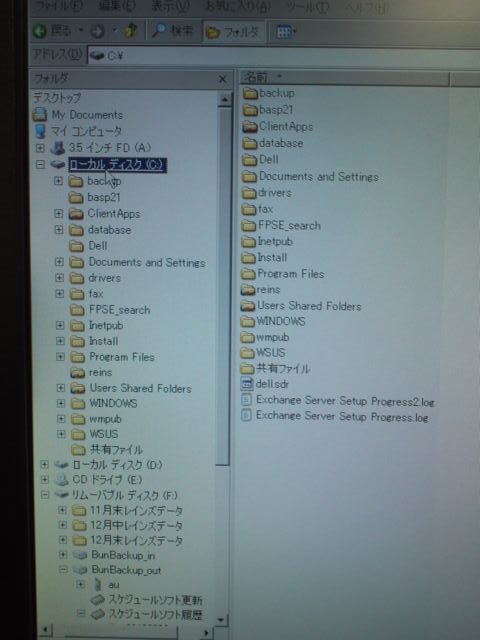Toggle the Folders (フォルダ) pane button
The image size is (480, 640).
click(x=233, y=32)
